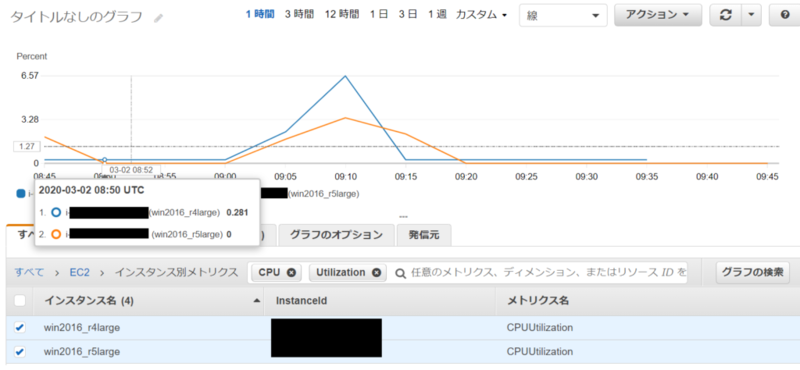Click the グラフの検索 button
This screenshot has height=370, width=800.
[753, 273]
